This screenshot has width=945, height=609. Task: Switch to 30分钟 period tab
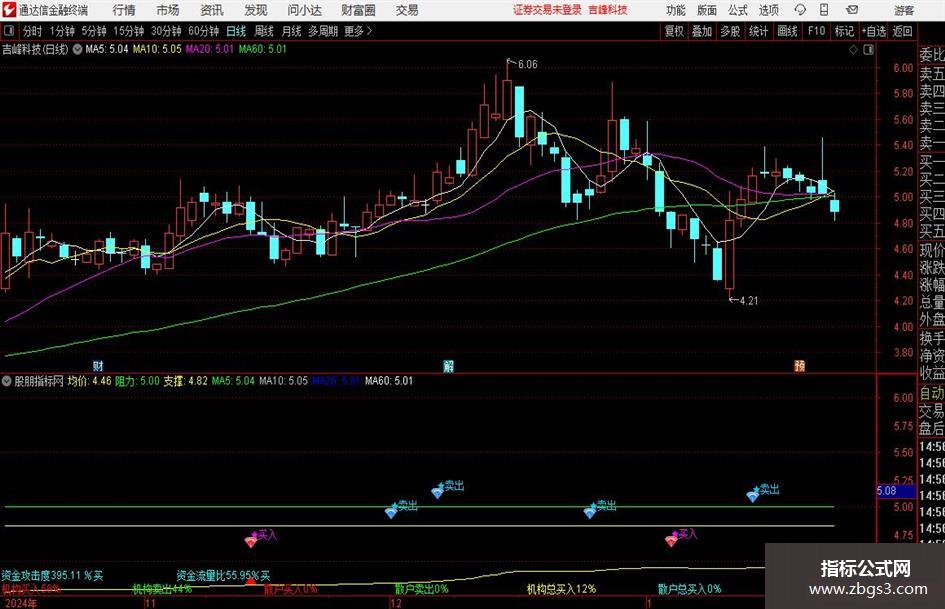(x=166, y=31)
